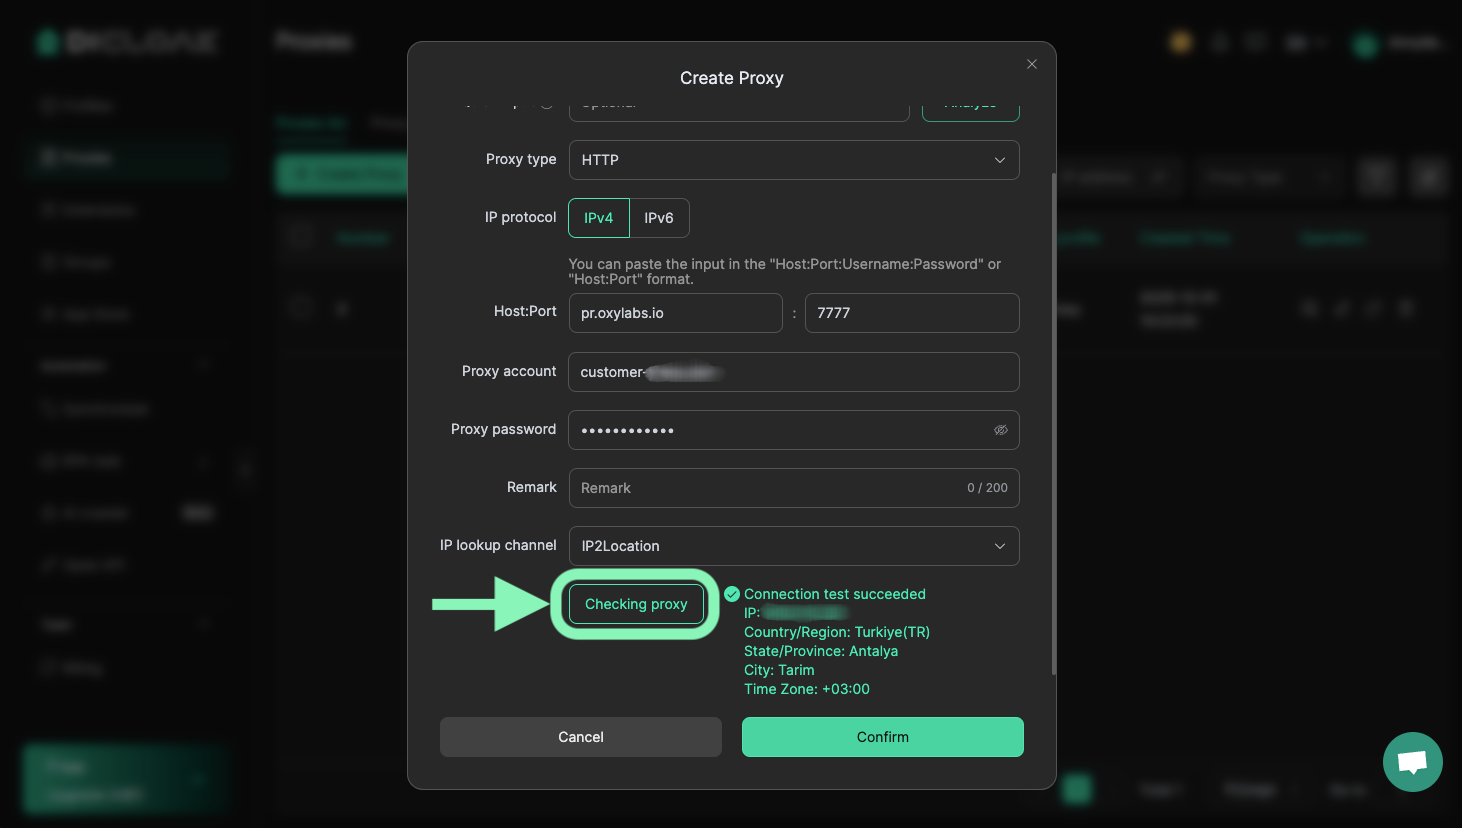Screen dimensions: 1462x828
Task: Close the Create Proxy dialog
Action: (1031, 64)
